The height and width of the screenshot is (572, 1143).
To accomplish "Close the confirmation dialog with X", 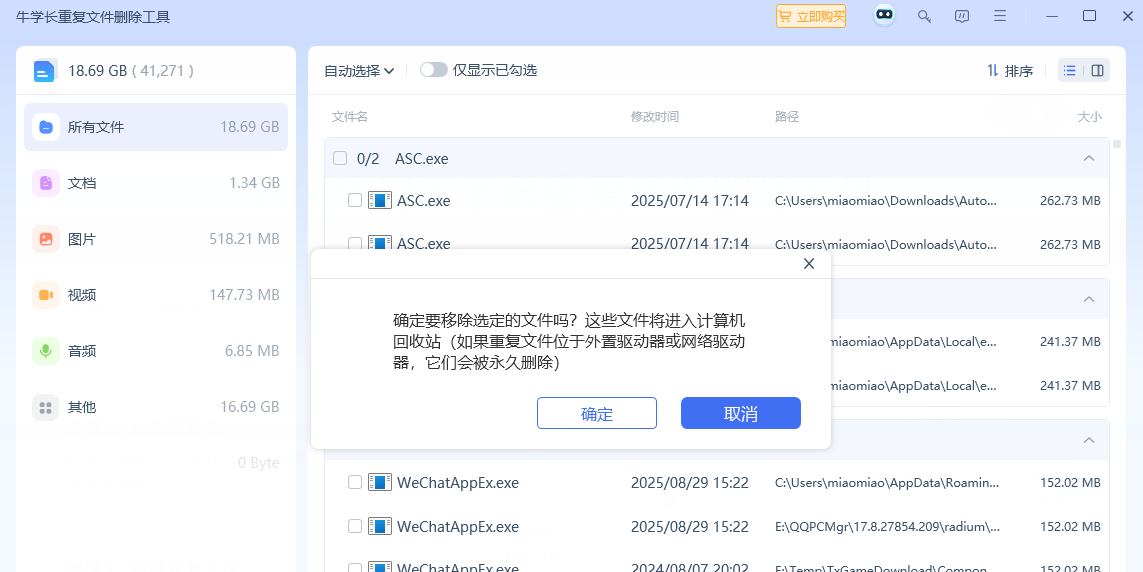I will [x=809, y=264].
